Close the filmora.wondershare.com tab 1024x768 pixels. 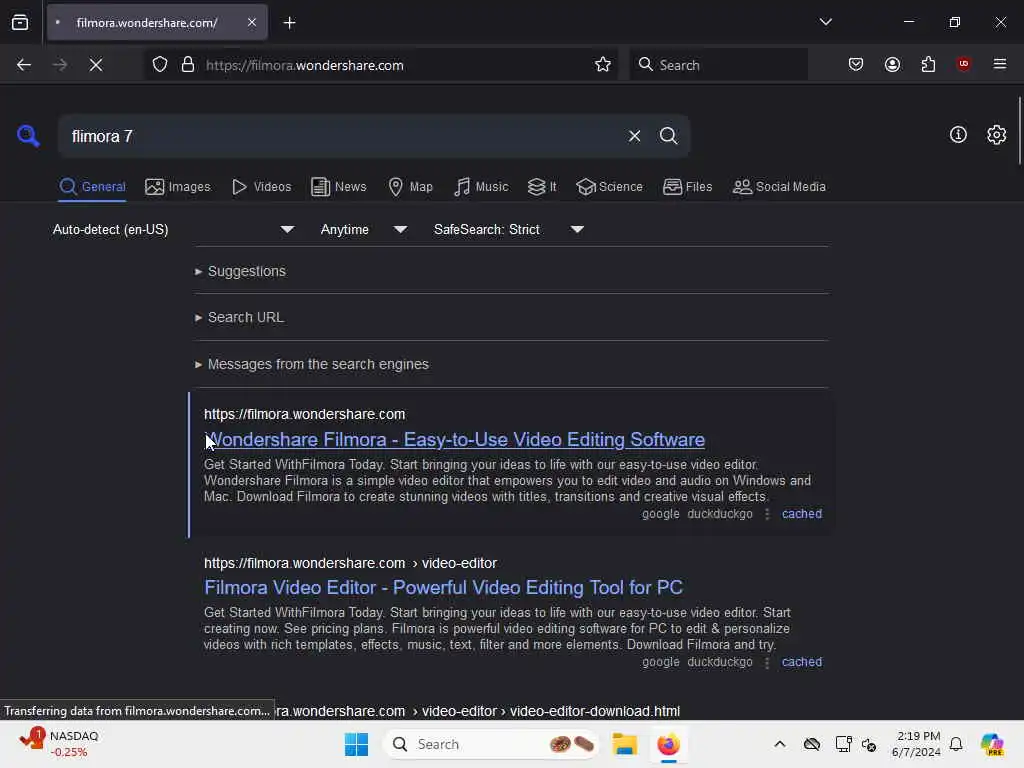click(x=252, y=23)
